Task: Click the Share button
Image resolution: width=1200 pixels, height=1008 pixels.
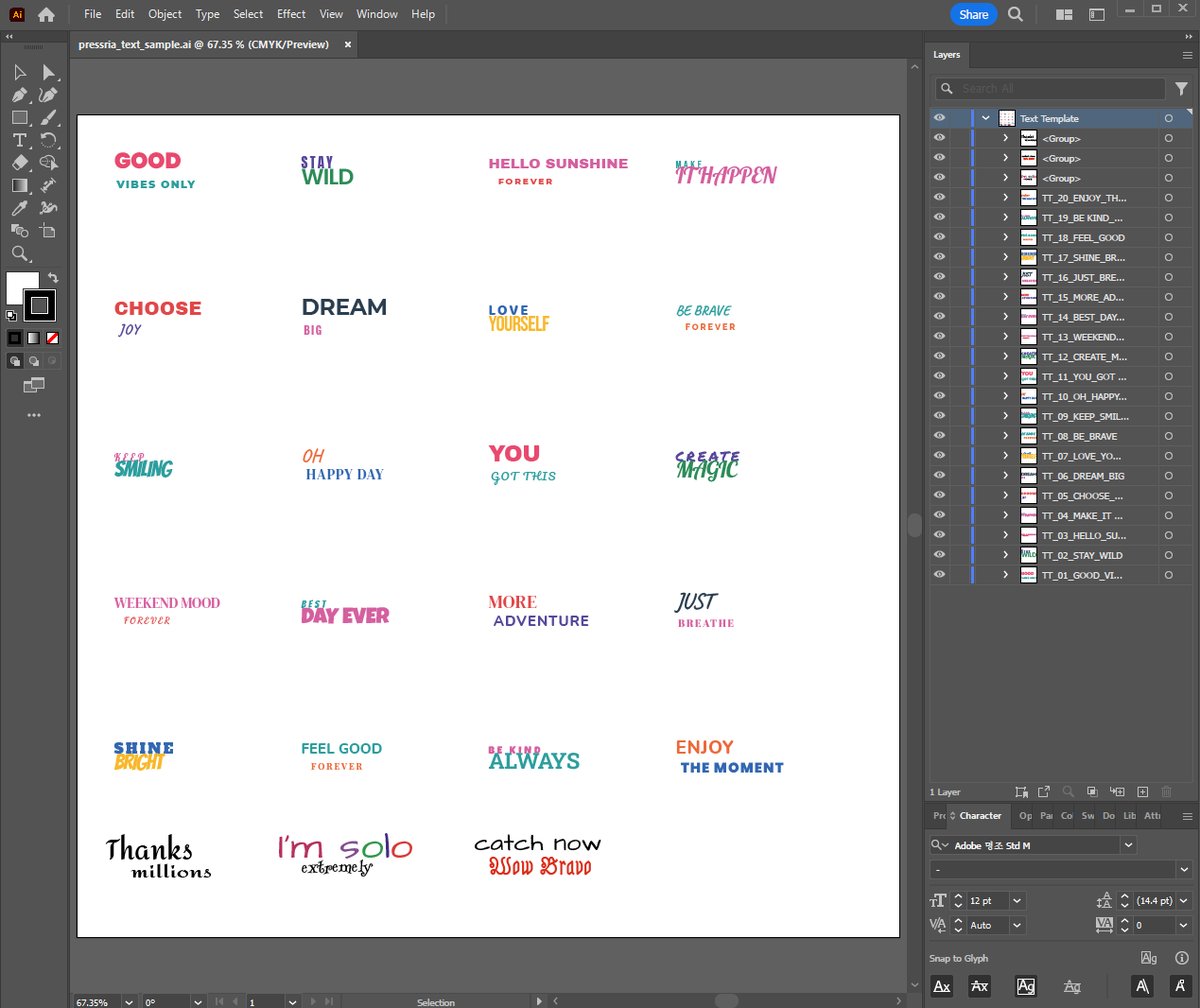Action: (x=973, y=14)
